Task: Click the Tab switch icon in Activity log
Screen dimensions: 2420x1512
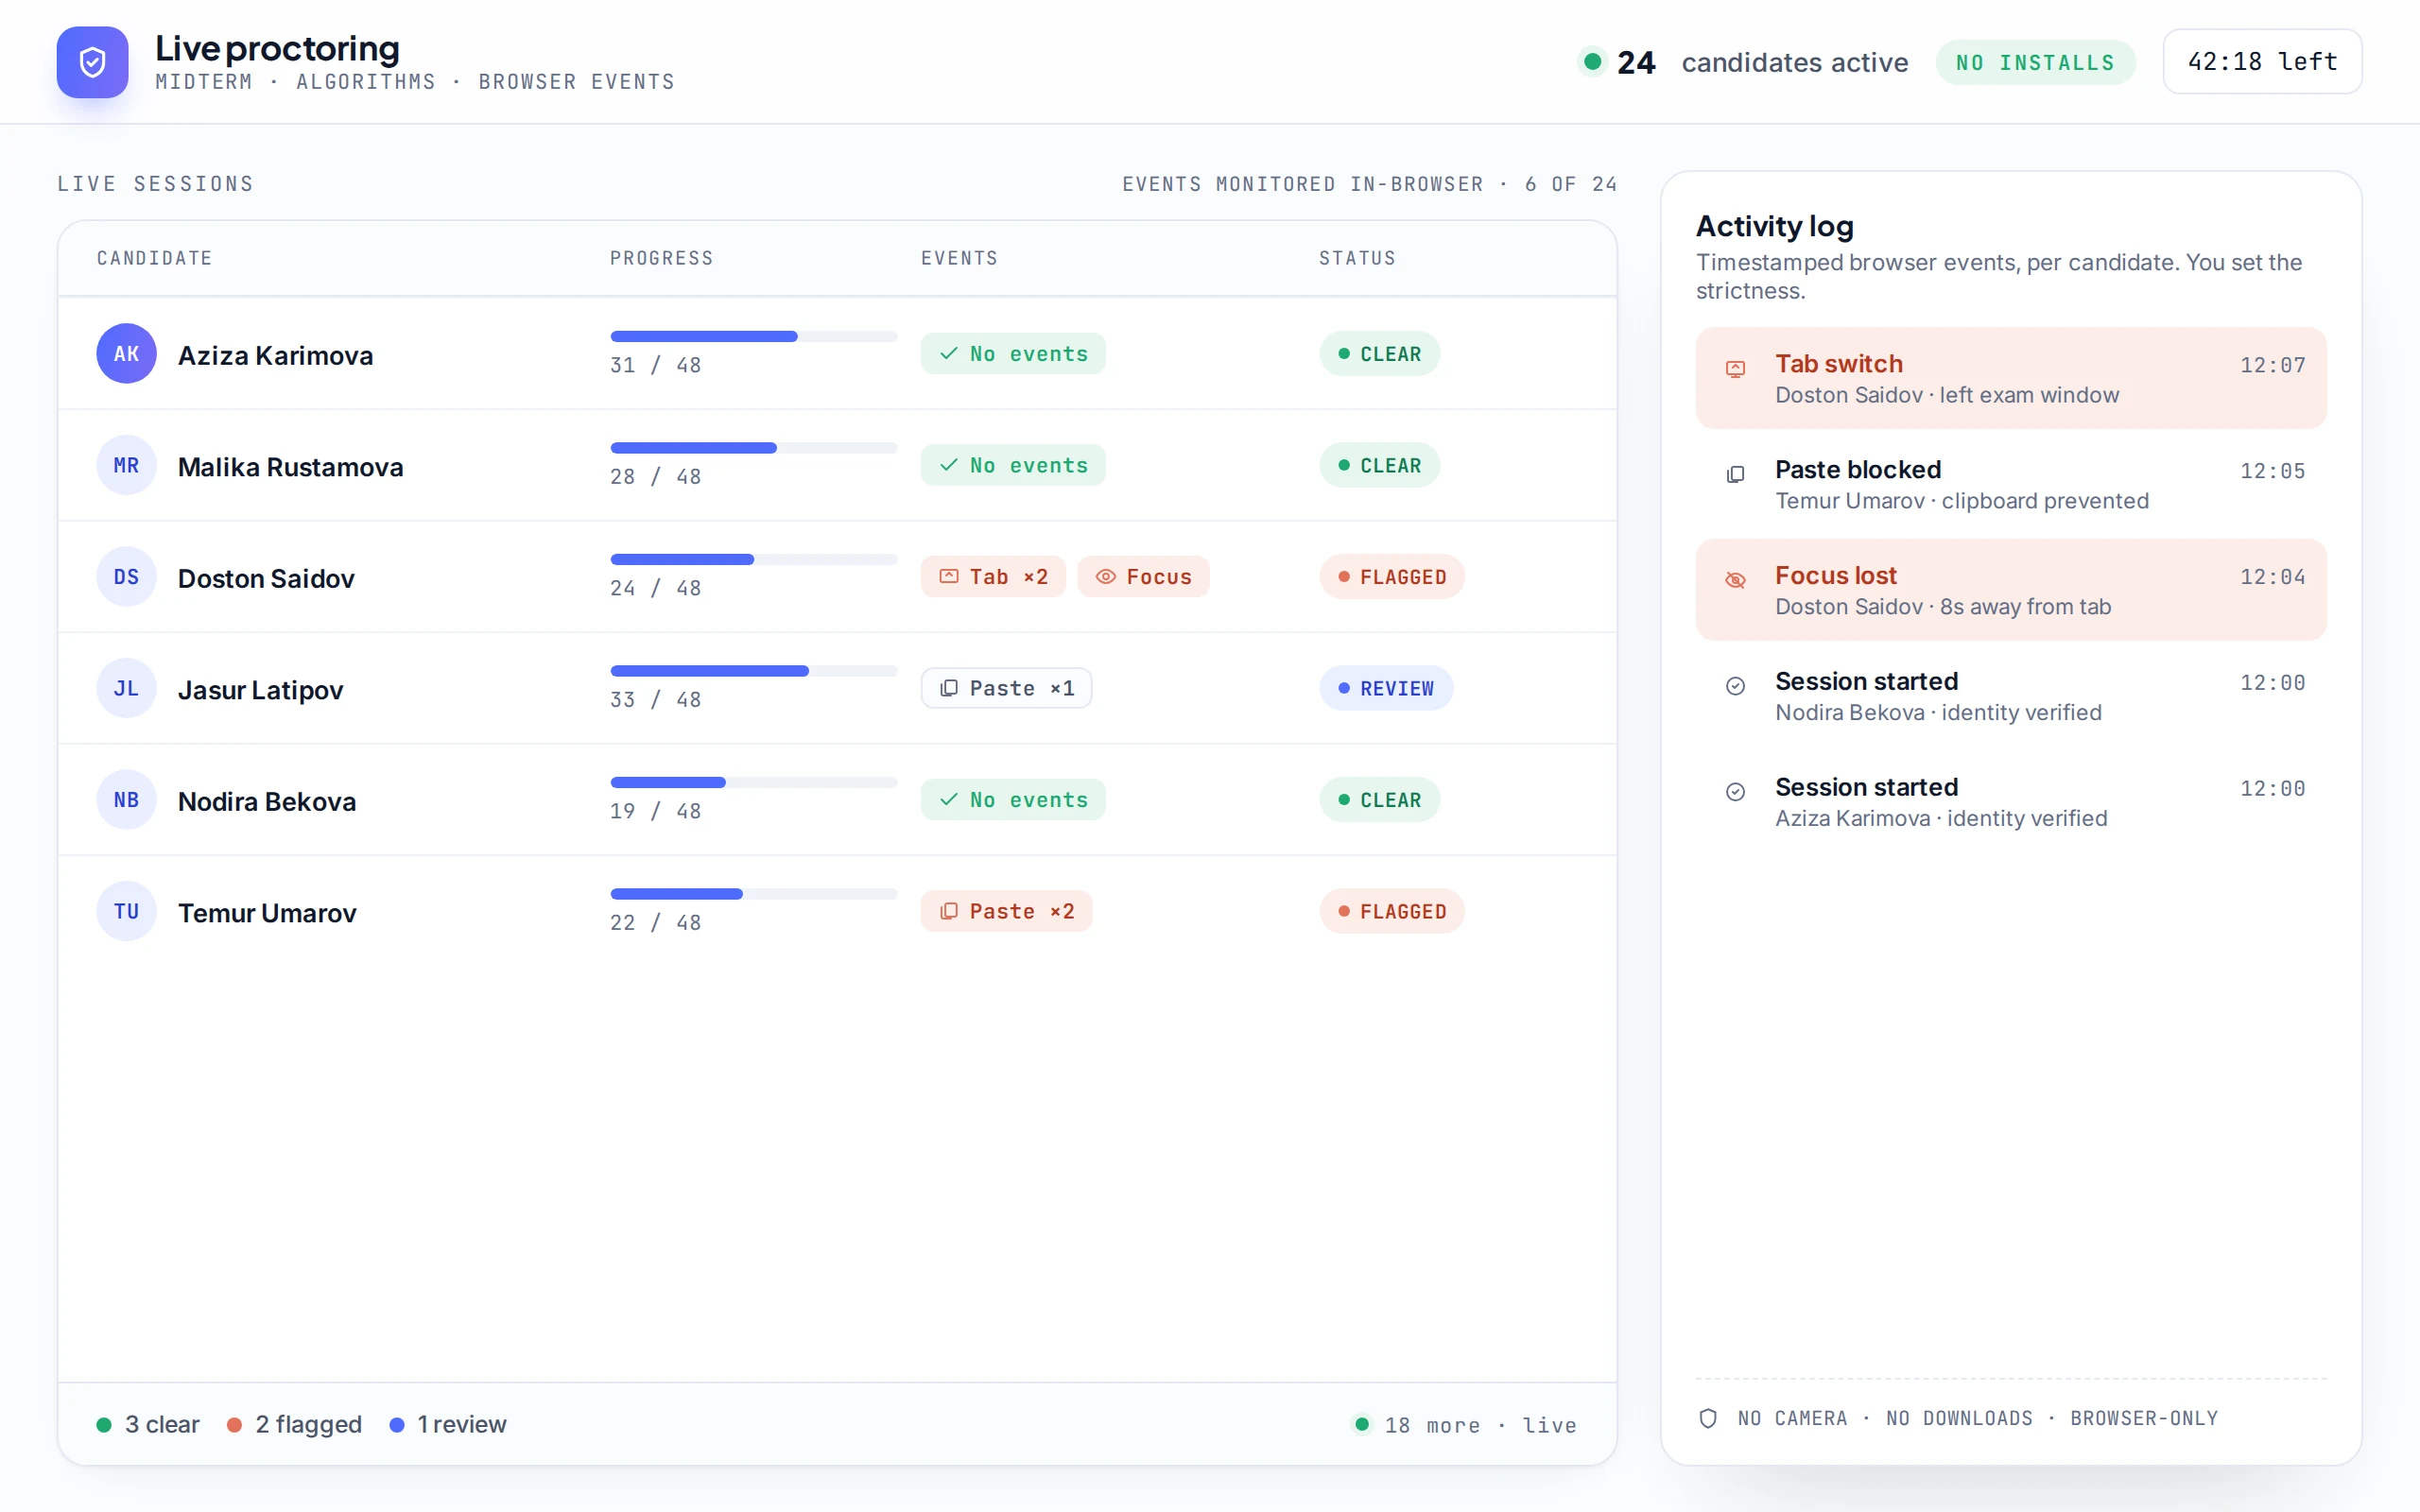Action: [1735, 369]
